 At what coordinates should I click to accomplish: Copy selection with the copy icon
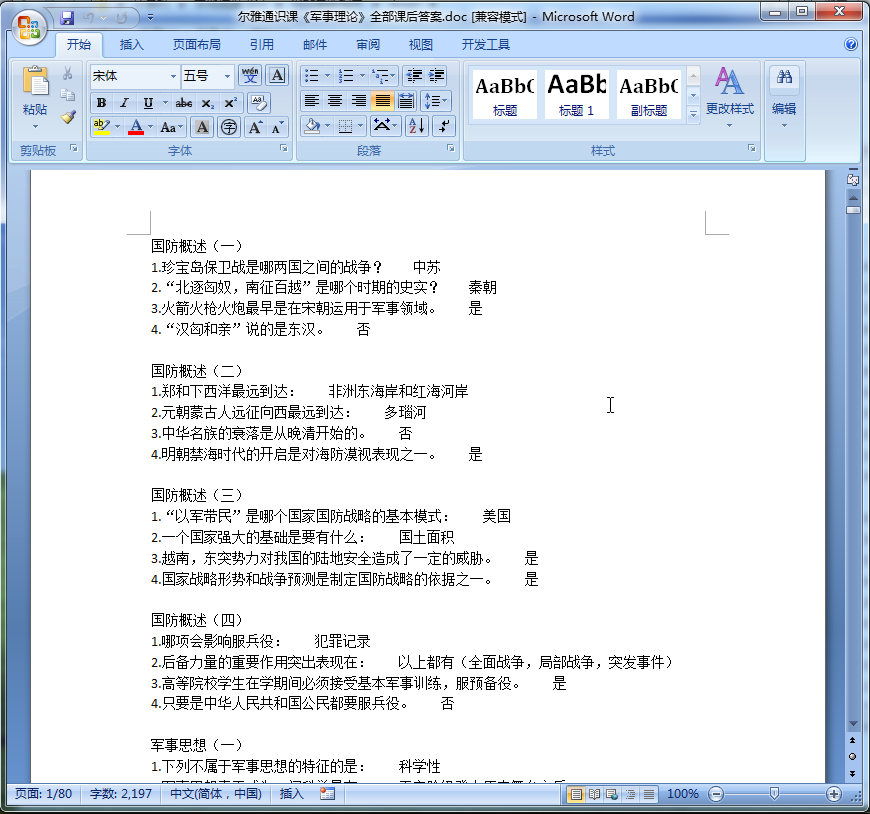coord(68,95)
